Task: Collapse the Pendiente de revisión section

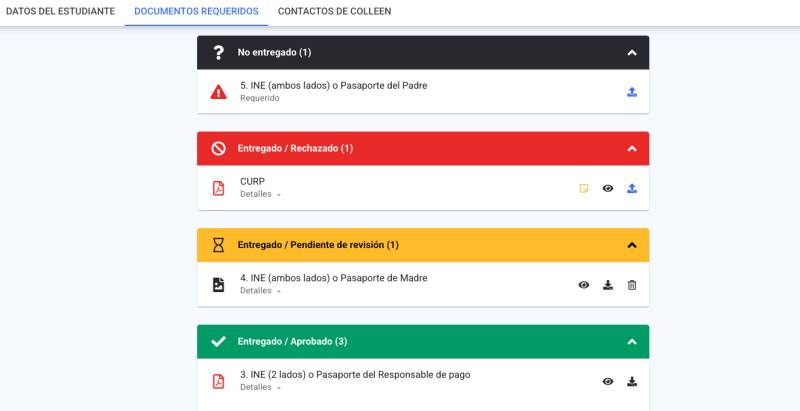Action: click(632, 245)
